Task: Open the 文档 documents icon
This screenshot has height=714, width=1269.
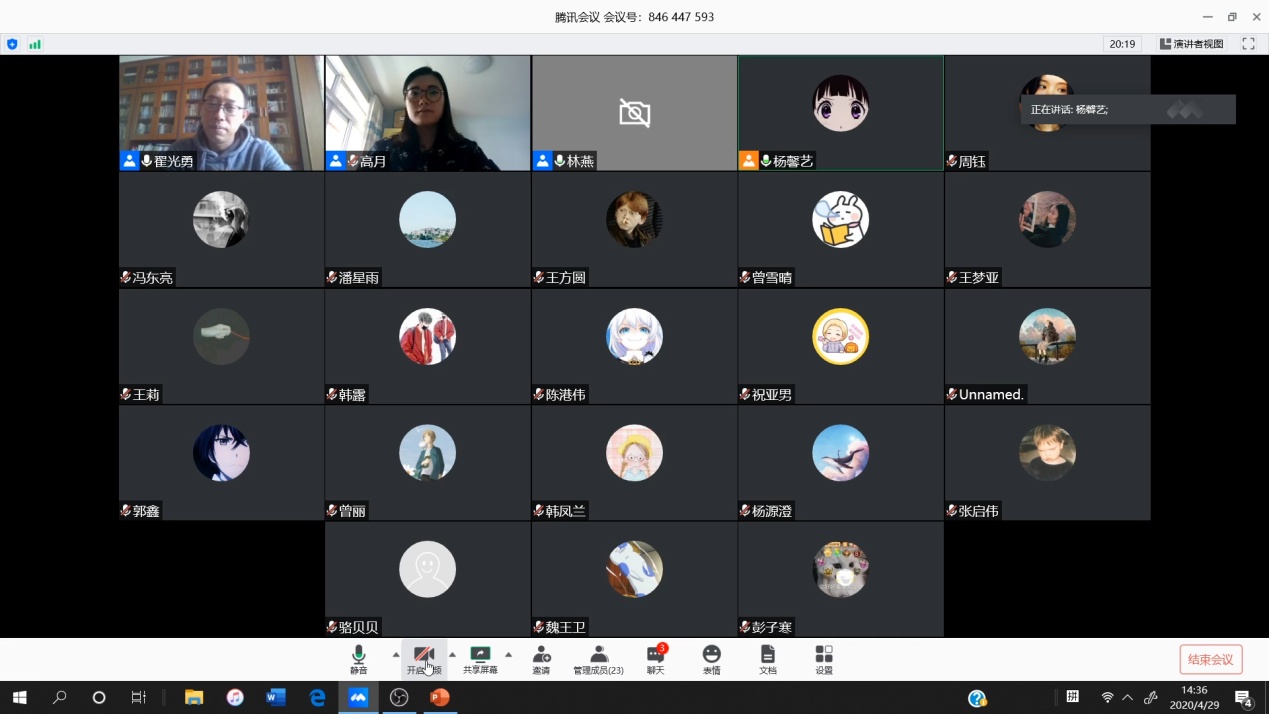Action: click(x=767, y=658)
